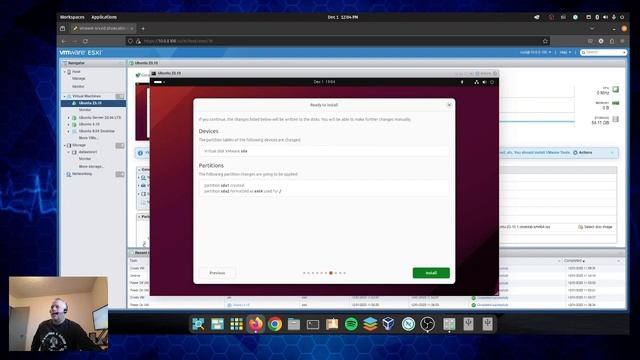Screen dimensions: 640x360
Task: Select Manage under Host
Action: pos(79,78)
